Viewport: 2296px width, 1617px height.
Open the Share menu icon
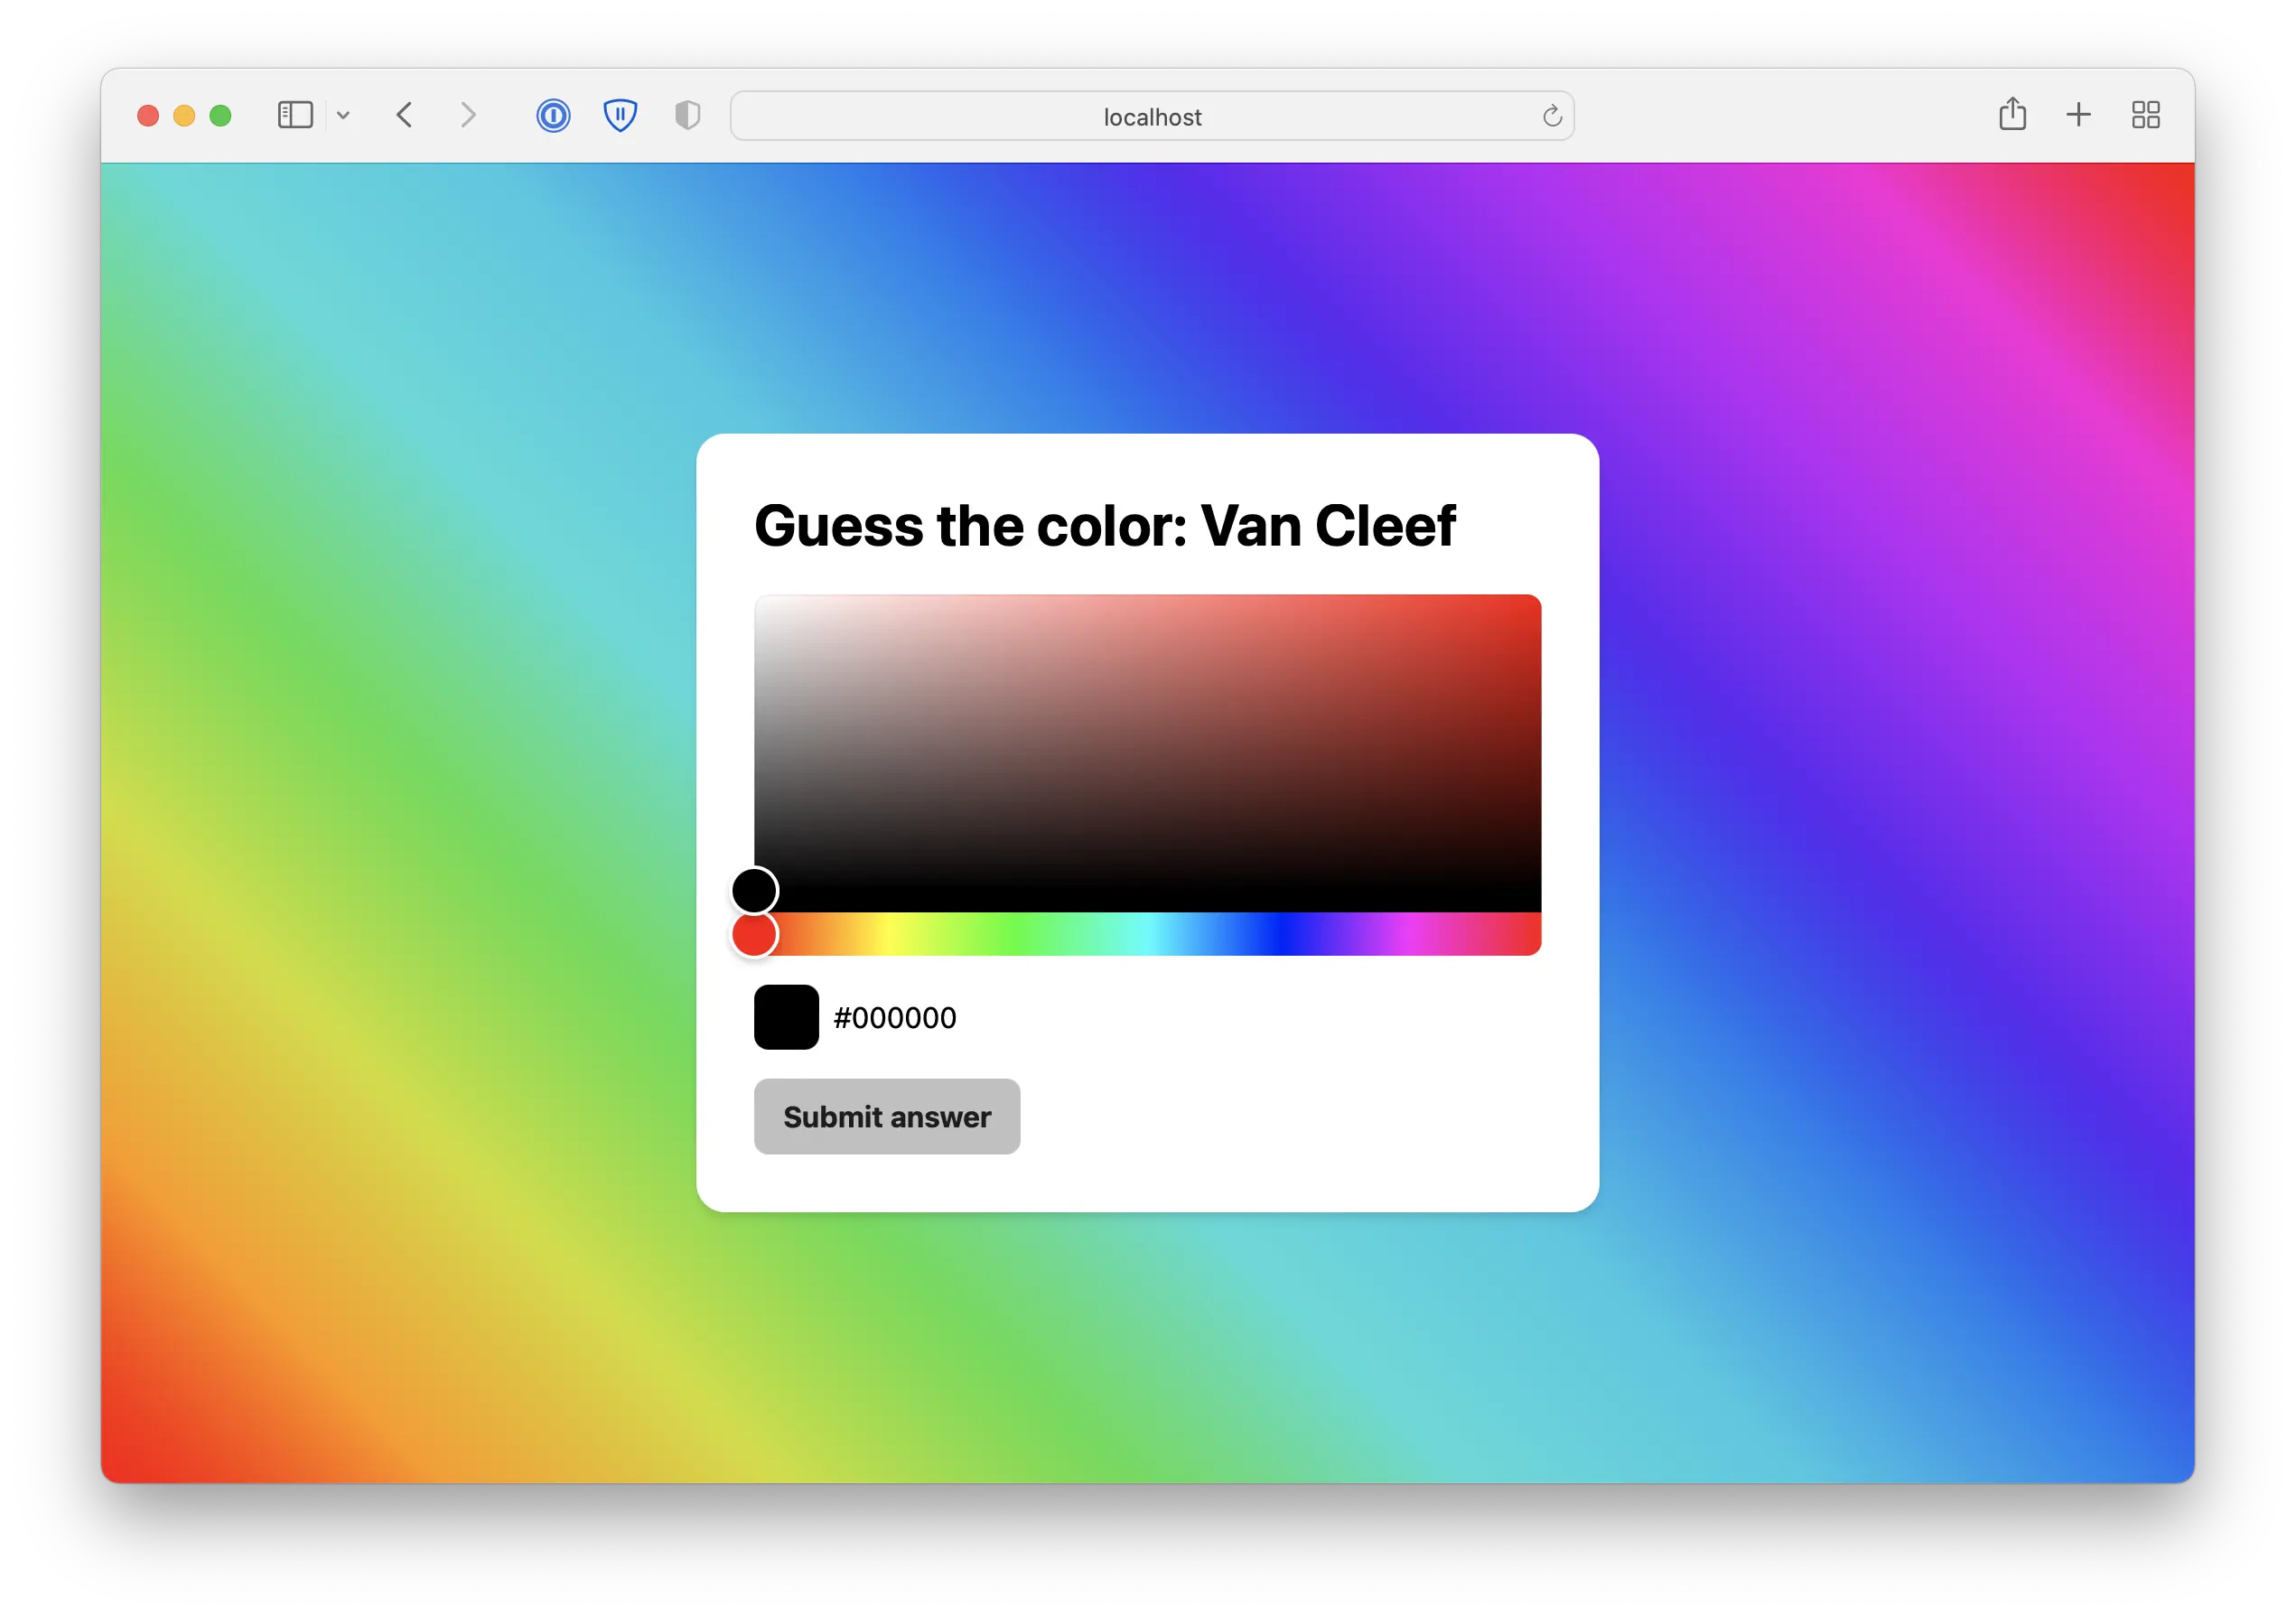(2012, 114)
